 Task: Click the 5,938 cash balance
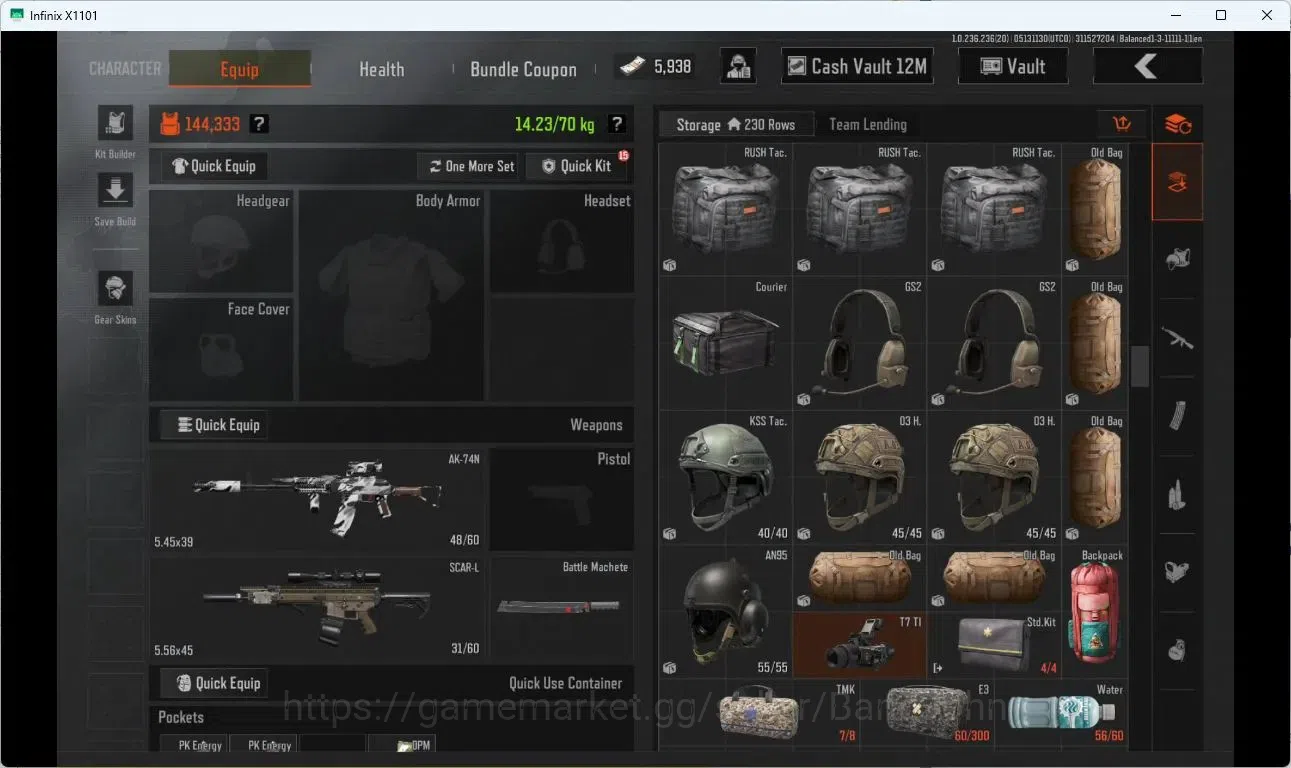tap(655, 66)
